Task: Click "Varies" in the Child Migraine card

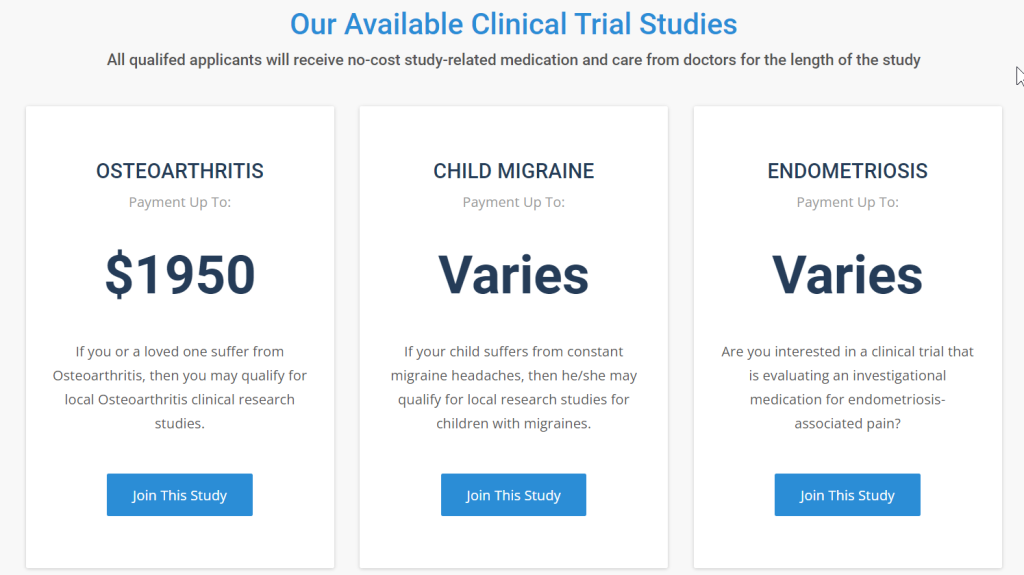Action: click(513, 275)
